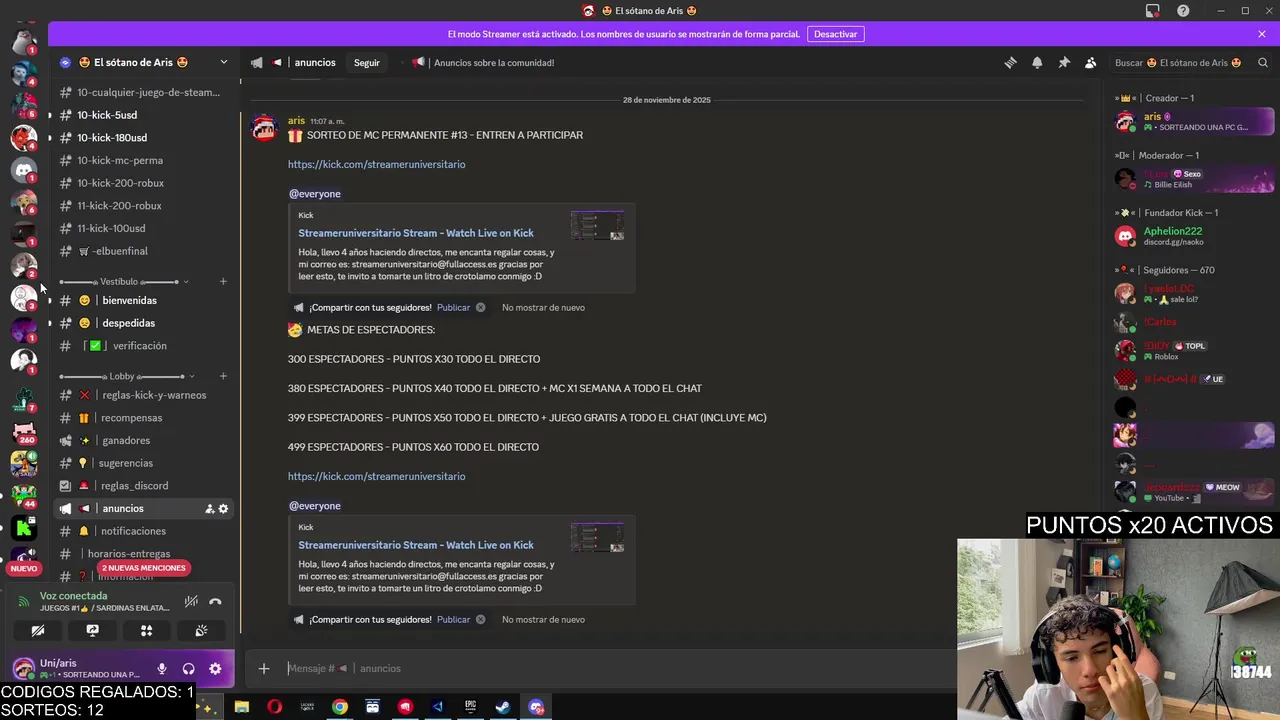Edit anuncios channel with its gear icon
Screen dimensions: 1280x720
tap(223, 509)
